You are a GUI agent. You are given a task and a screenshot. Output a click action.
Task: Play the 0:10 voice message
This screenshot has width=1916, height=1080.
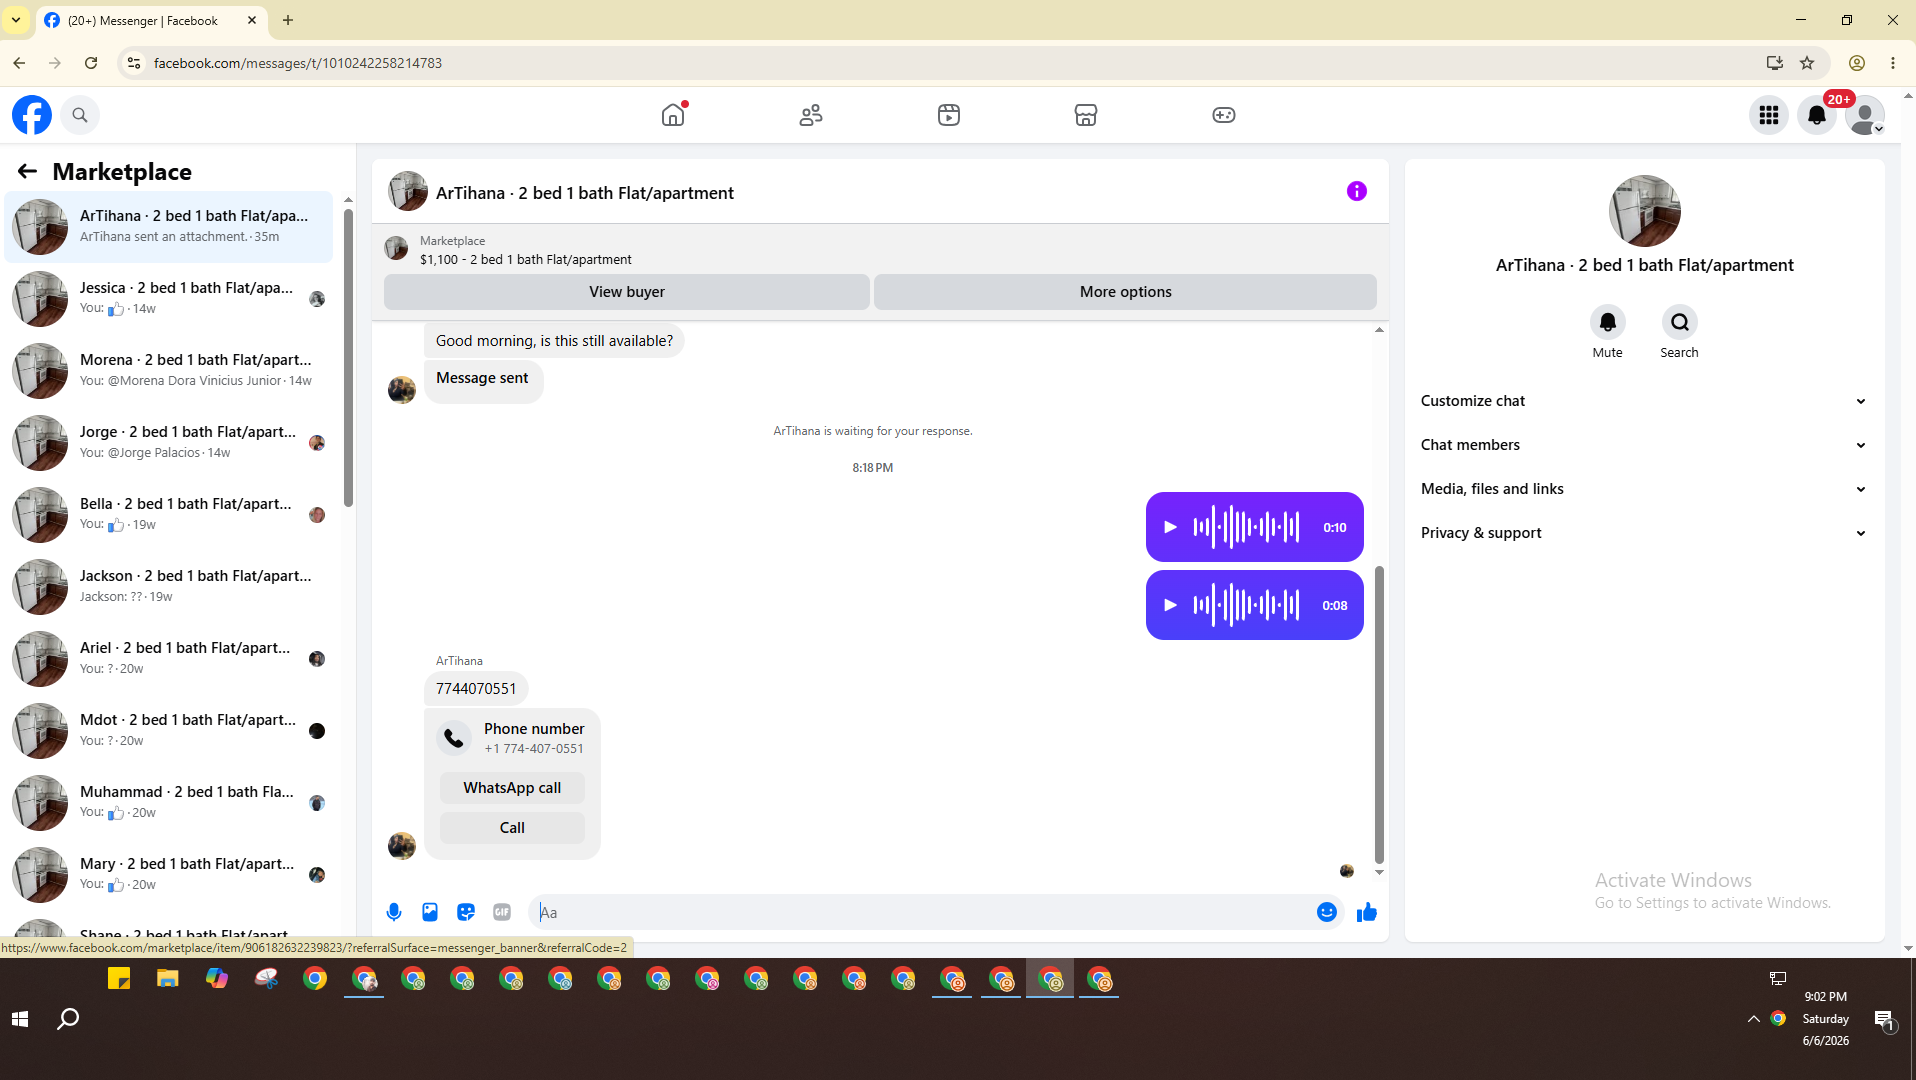pyautogui.click(x=1171, y=527)
